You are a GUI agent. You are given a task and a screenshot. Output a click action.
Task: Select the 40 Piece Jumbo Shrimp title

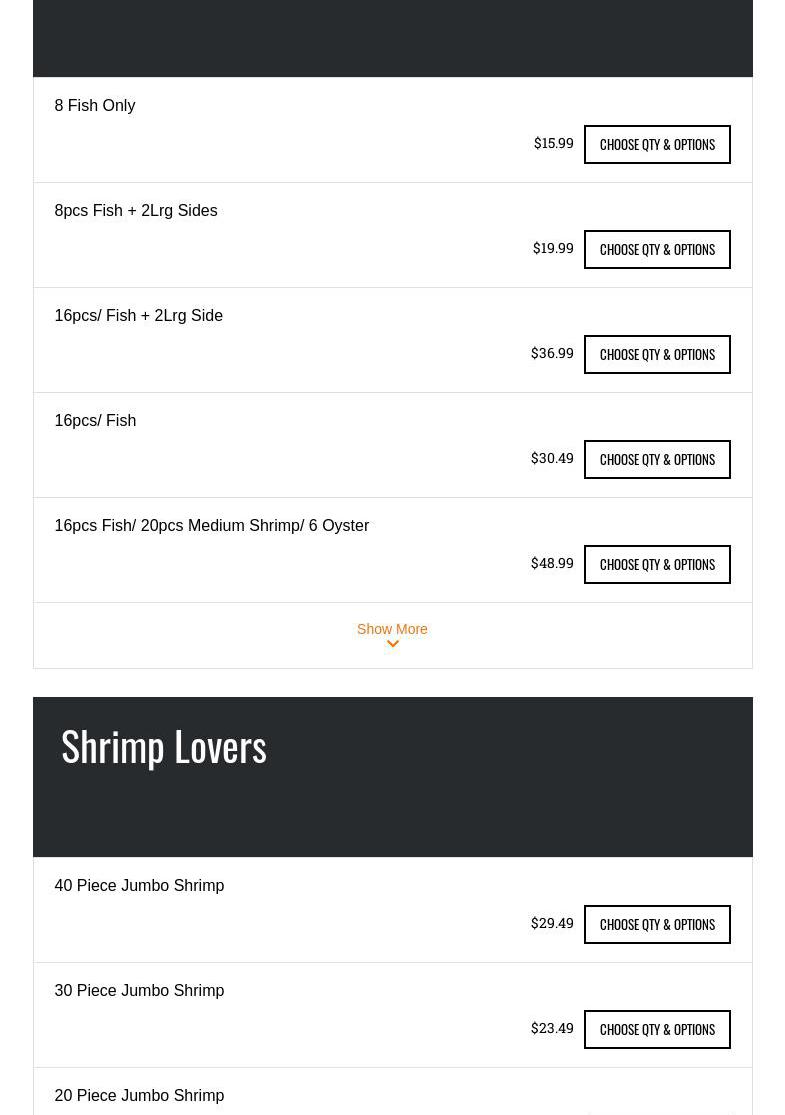(139, 885)
